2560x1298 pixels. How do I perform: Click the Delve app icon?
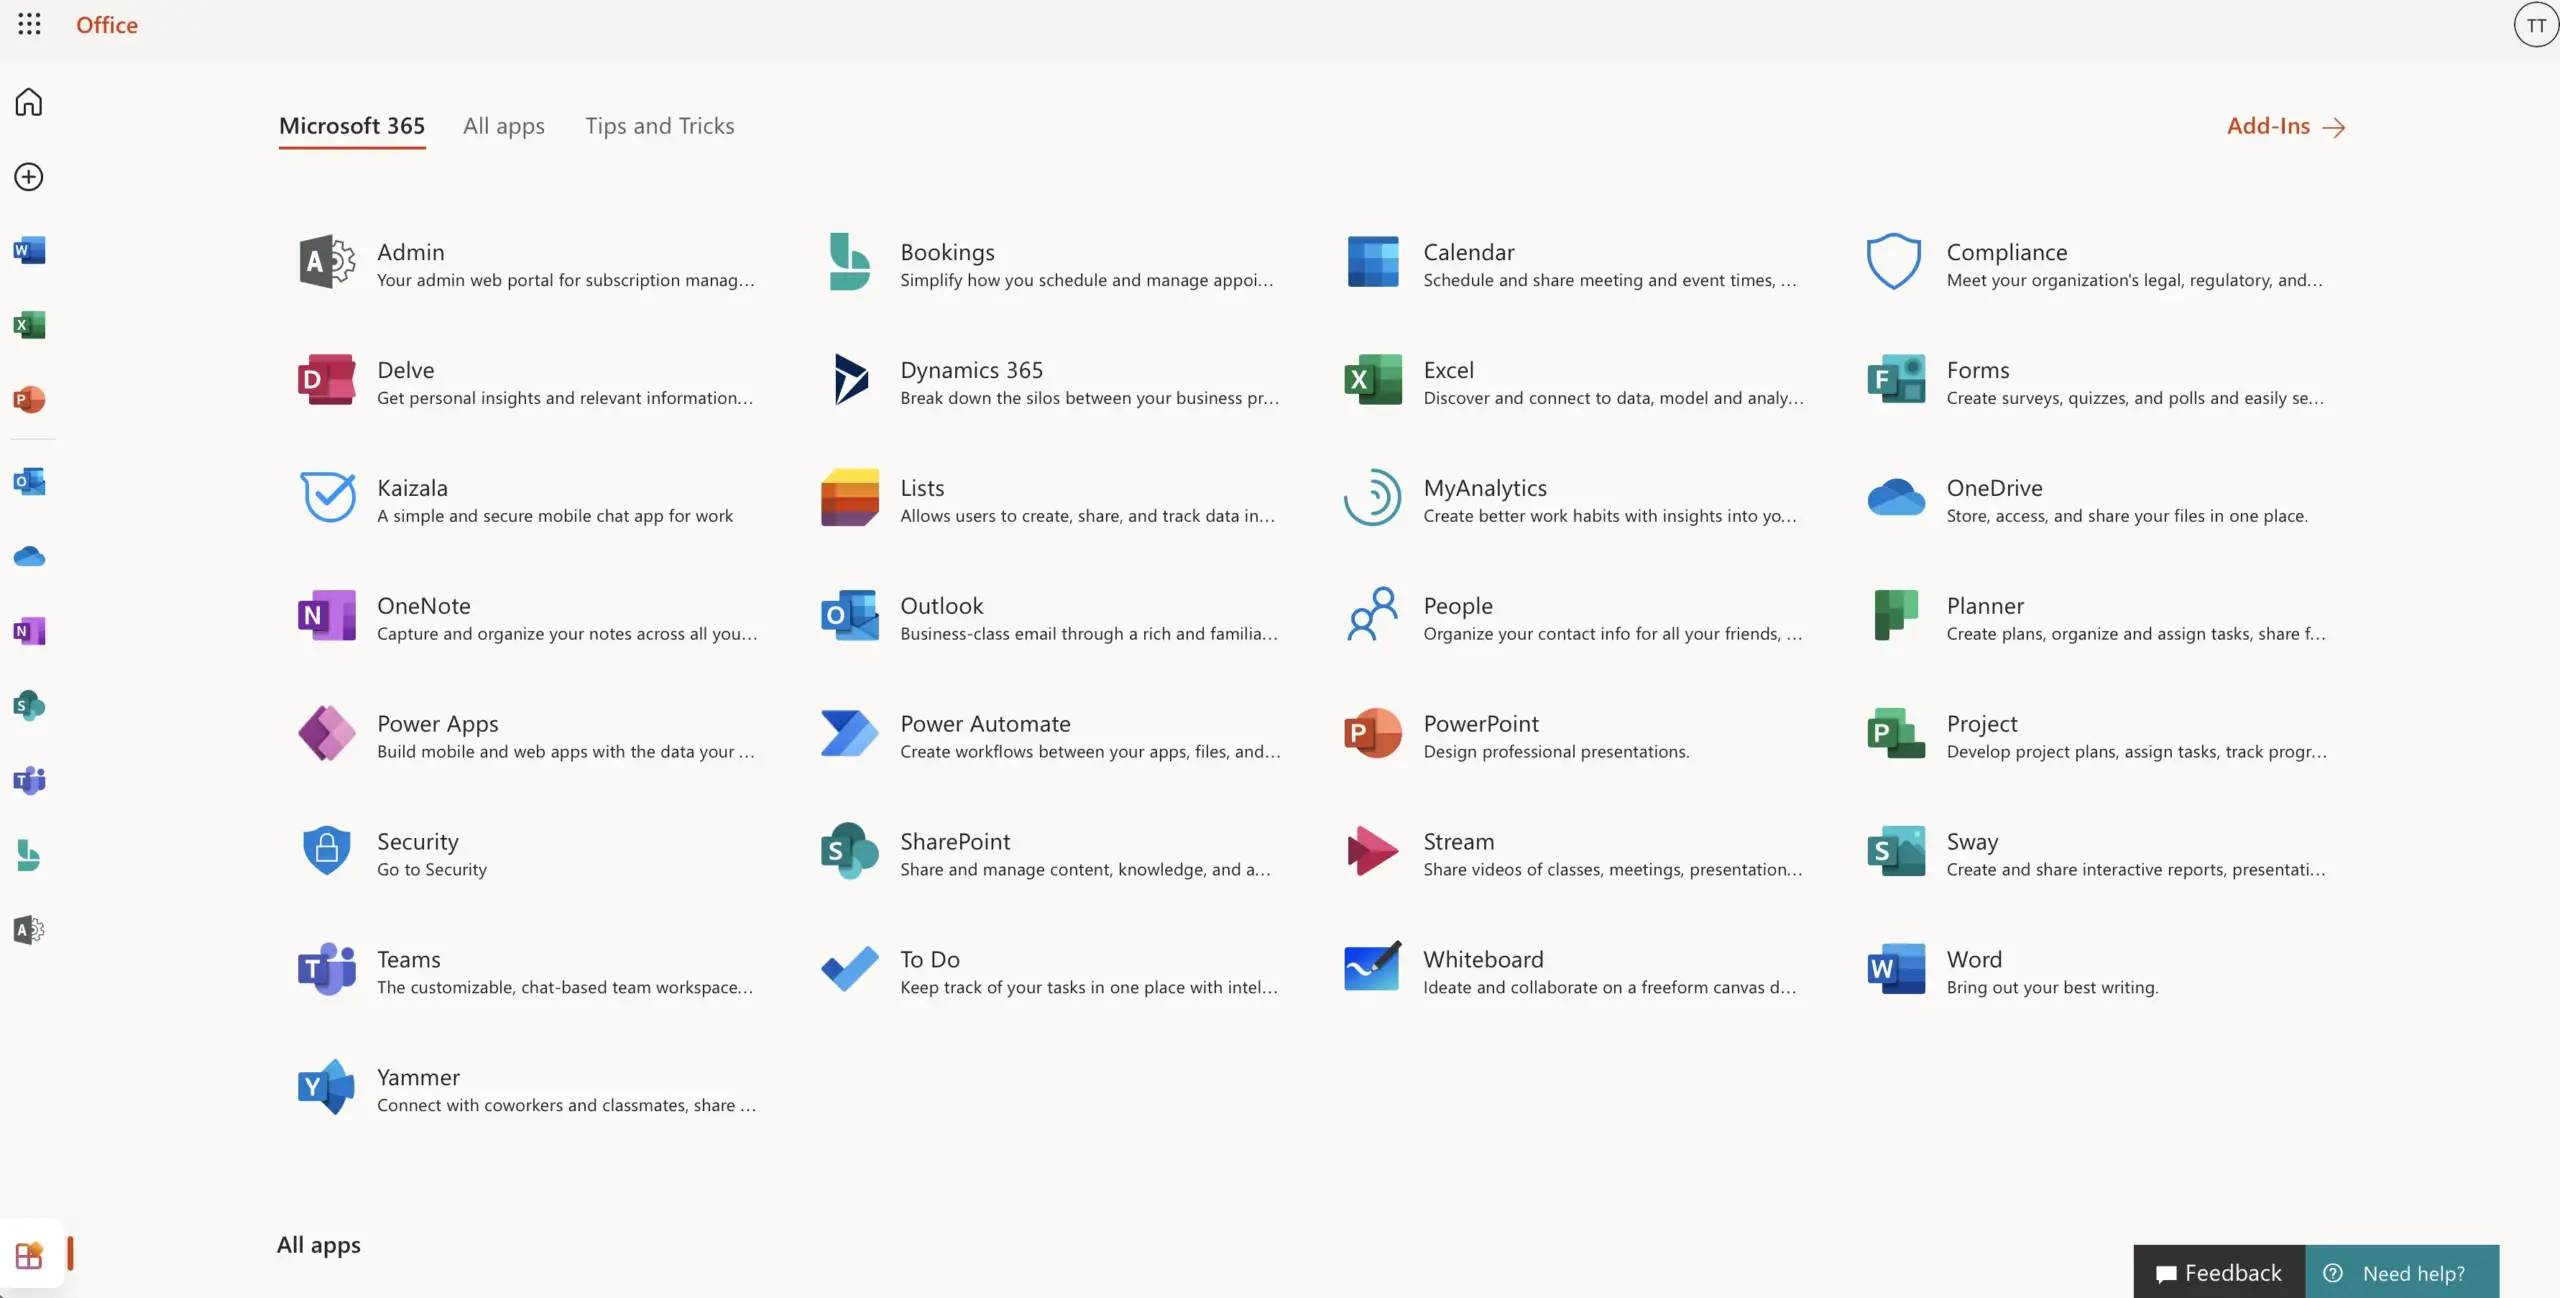(x=327, y=379)
